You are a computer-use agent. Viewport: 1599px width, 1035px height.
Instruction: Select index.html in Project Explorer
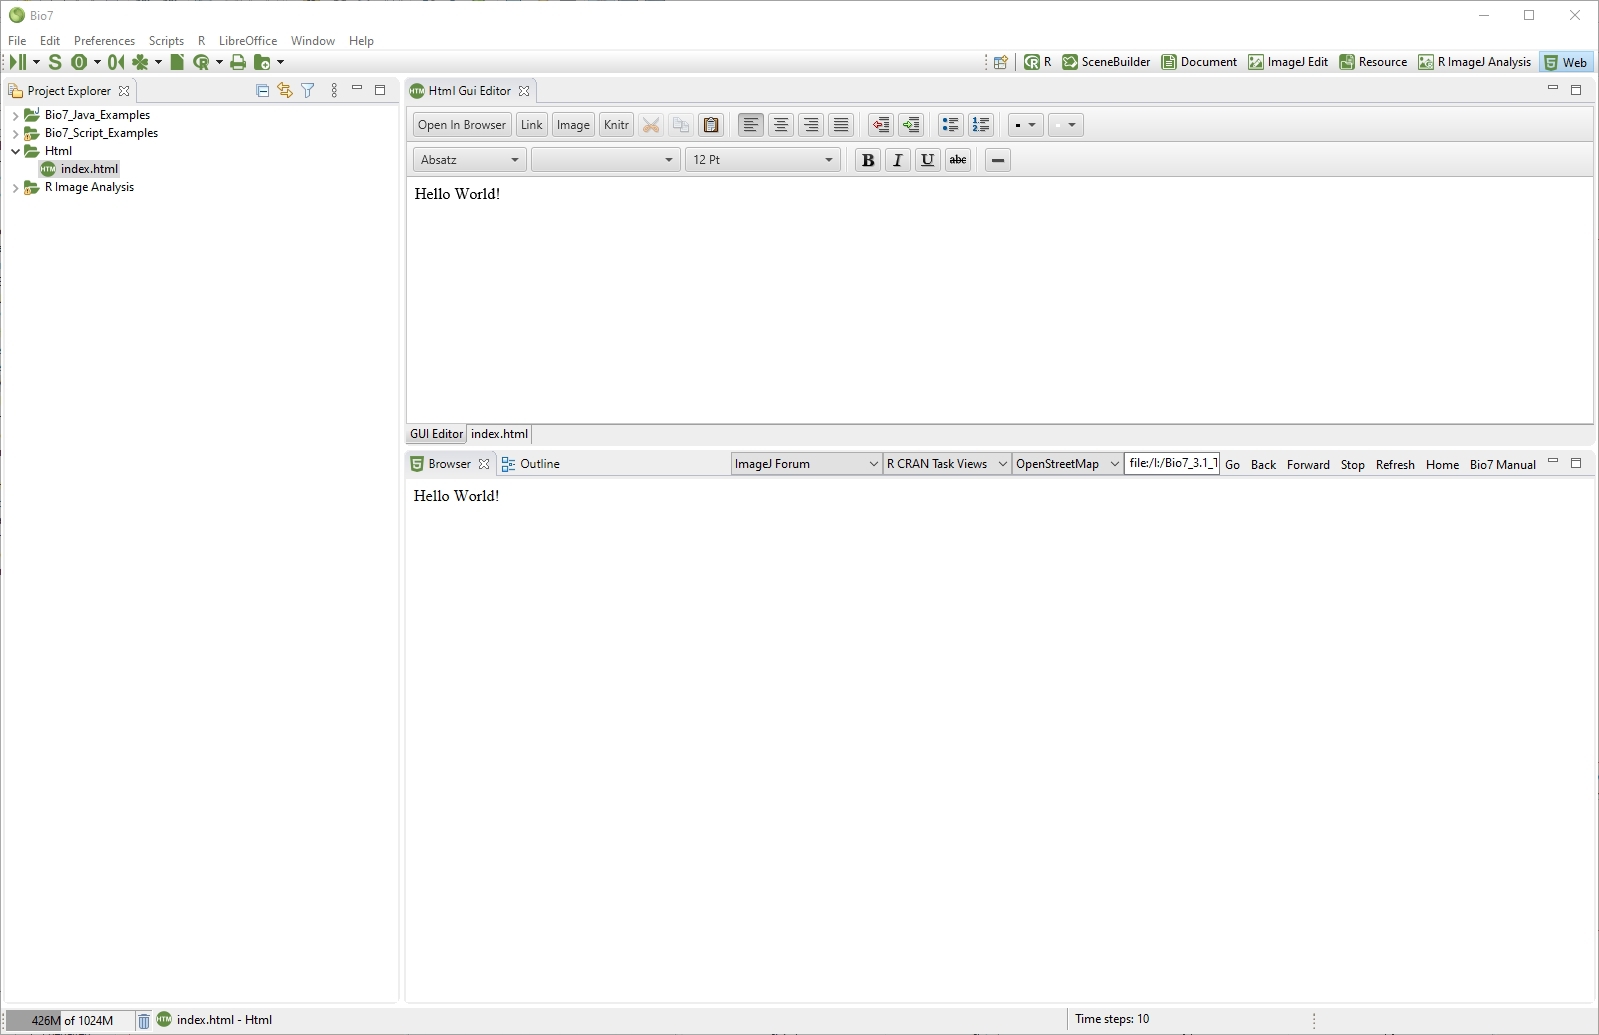89,169
